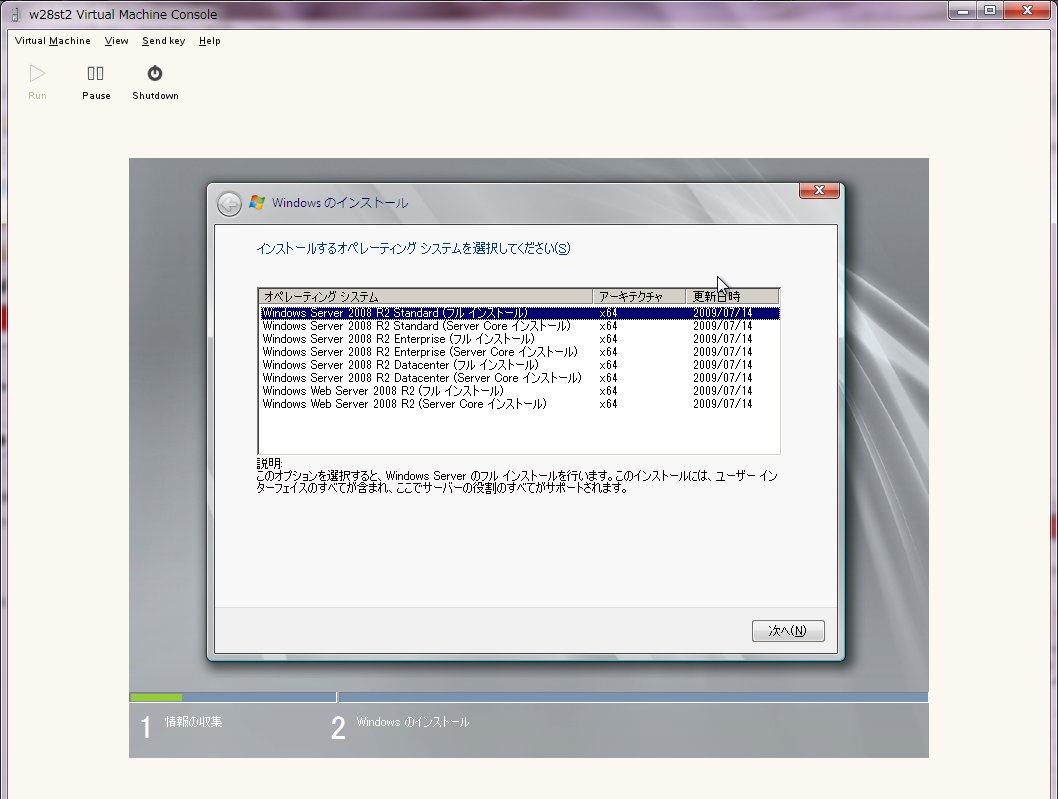Image resolution: width=1058 pixels, height=799 pixels.
Task: Select Windows Server 2008 R2 Enterprise (Server Core インストール)
Action: coord(520,352)
